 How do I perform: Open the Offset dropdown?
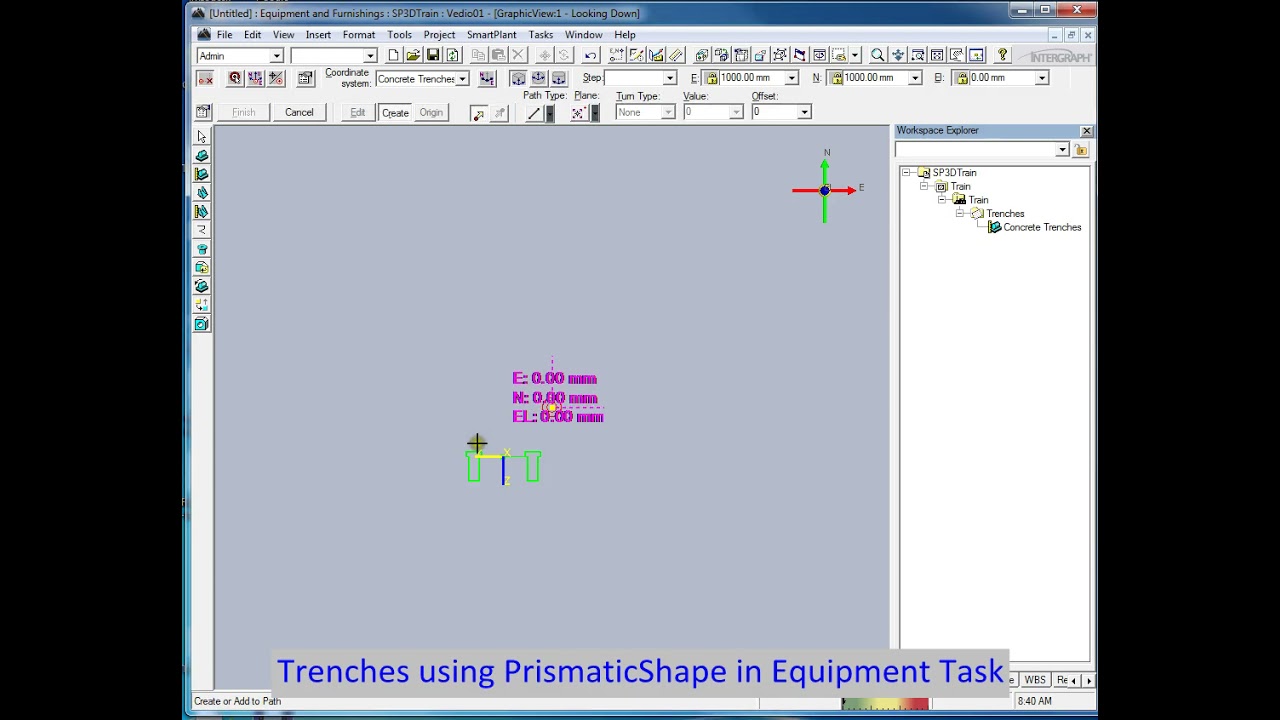[804, 112]
